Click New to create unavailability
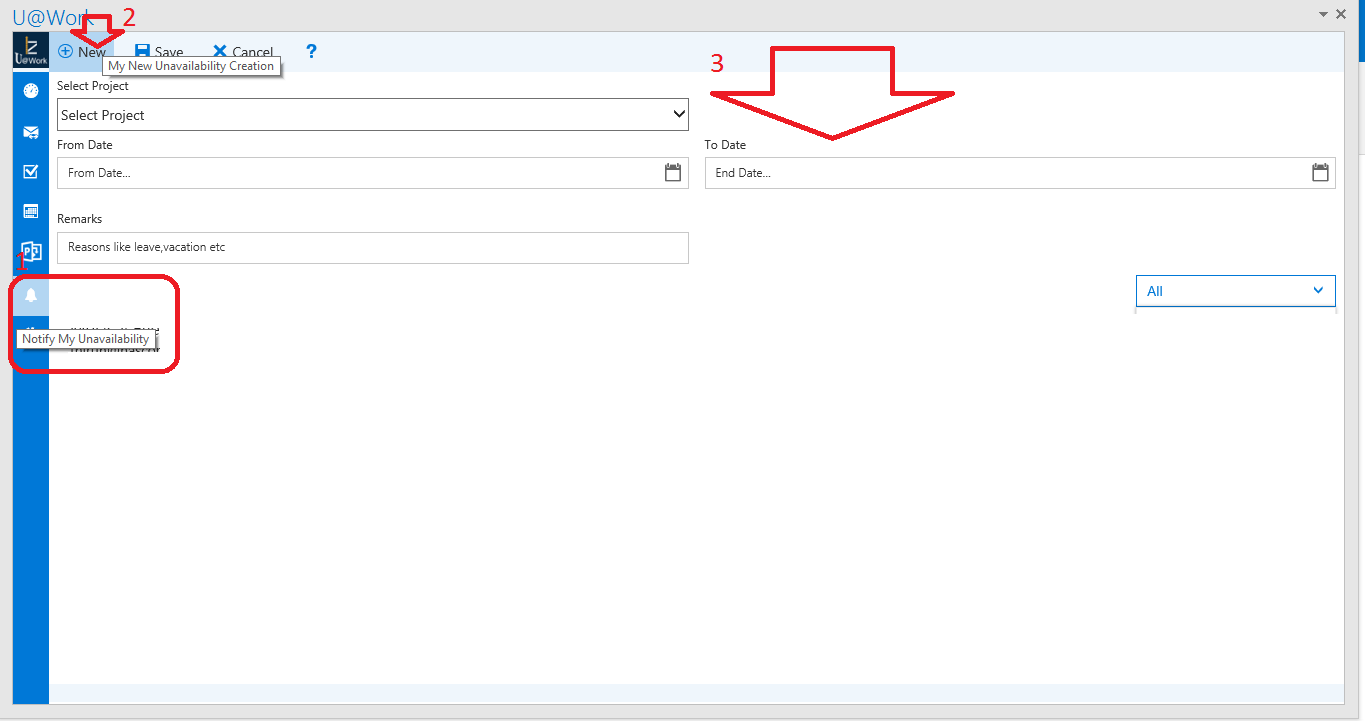Screen dimensions: 1365x721 point(82,52)
